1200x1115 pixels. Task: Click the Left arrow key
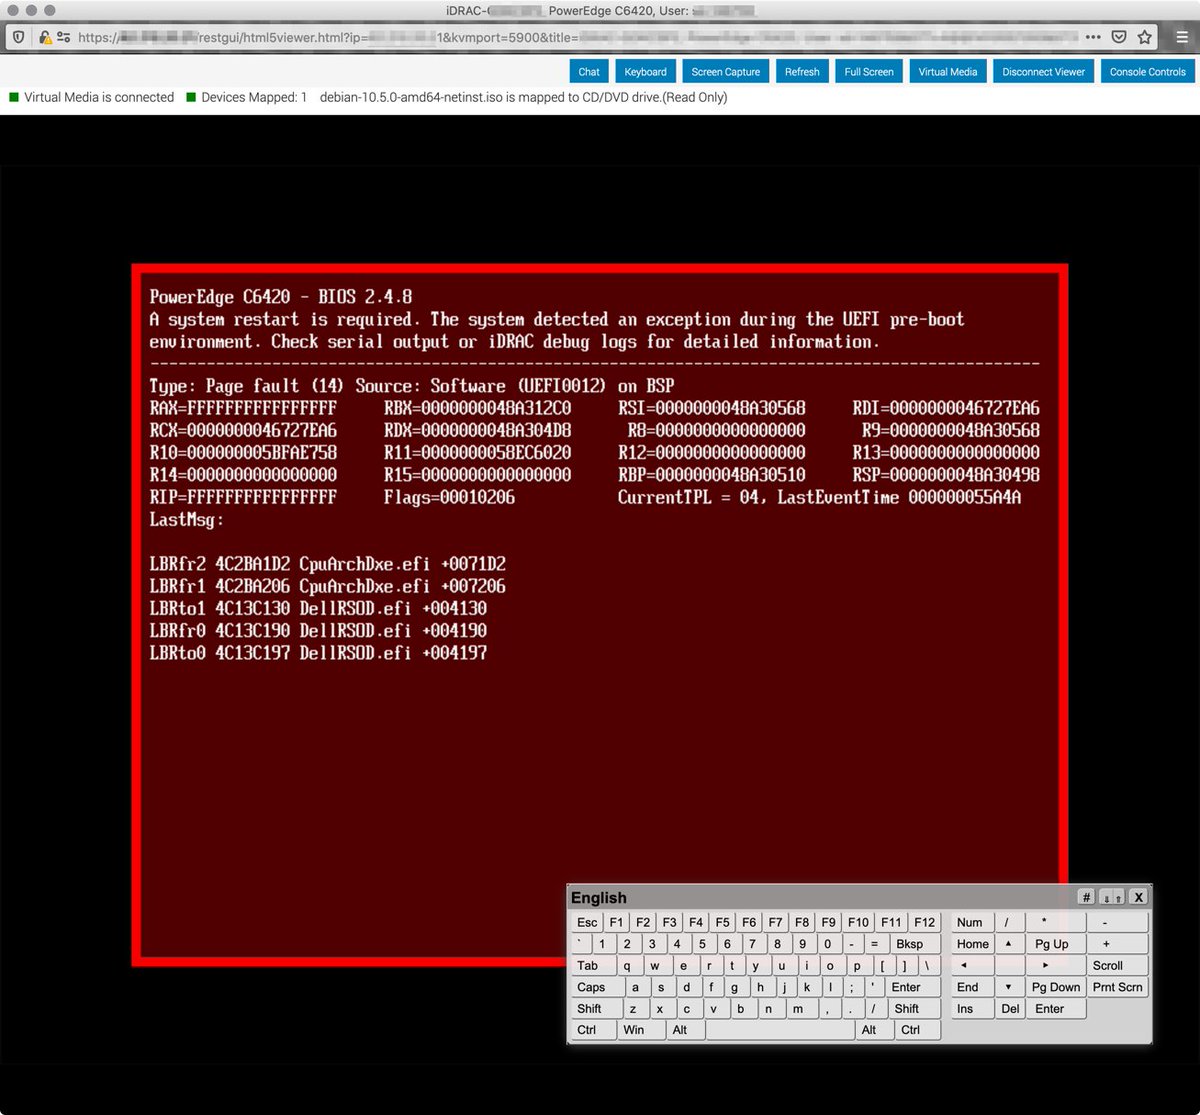(972, 966)
